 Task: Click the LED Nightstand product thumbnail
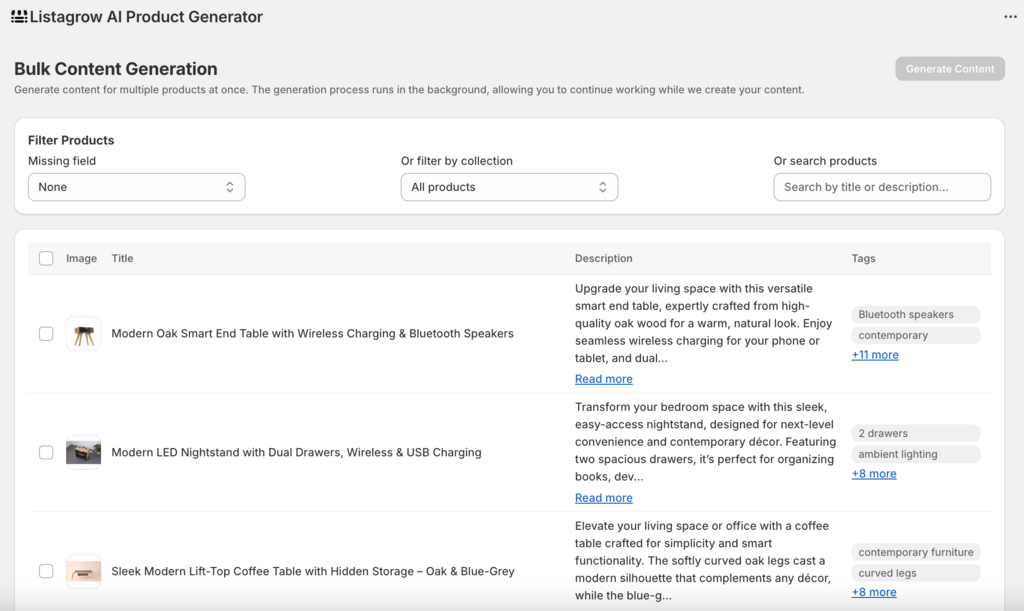click(83, 452)
